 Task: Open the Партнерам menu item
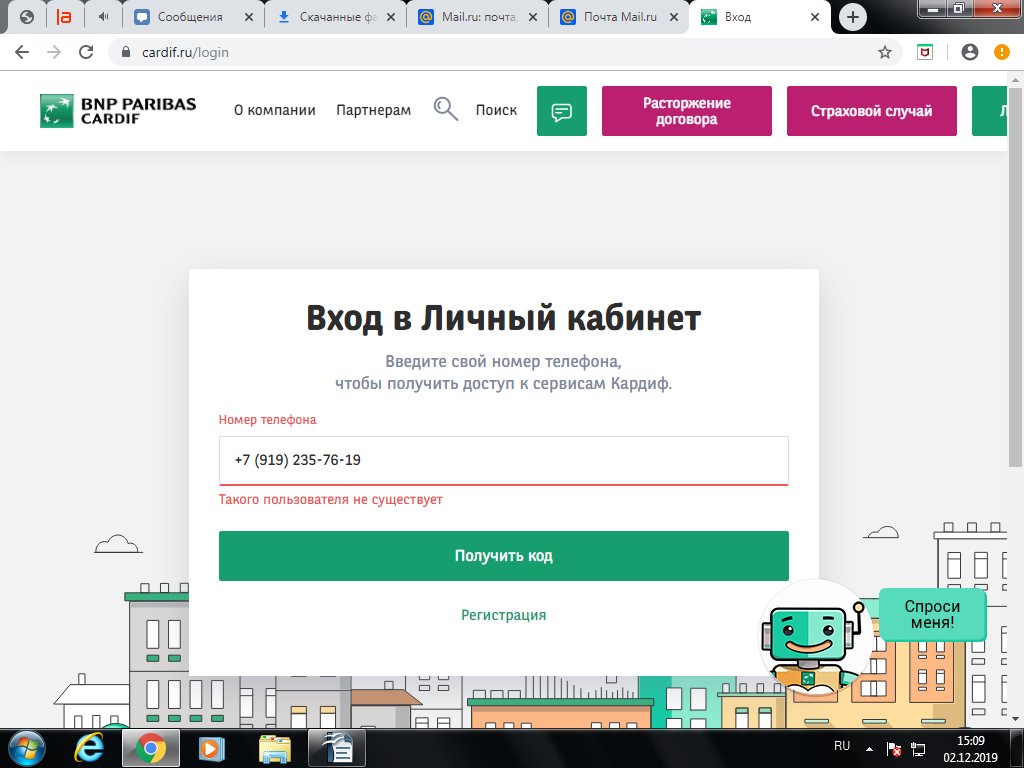tap(374, 110)
